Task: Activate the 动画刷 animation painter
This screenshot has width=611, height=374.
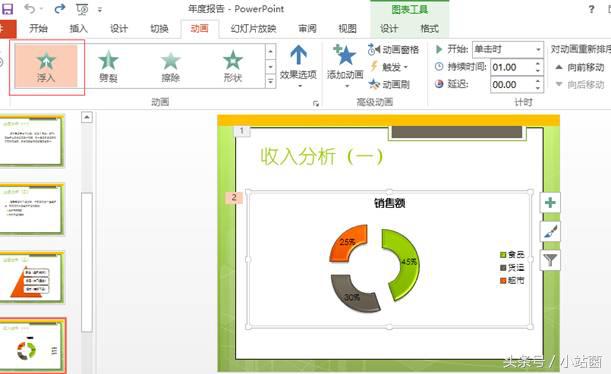Action: [389, 84]
